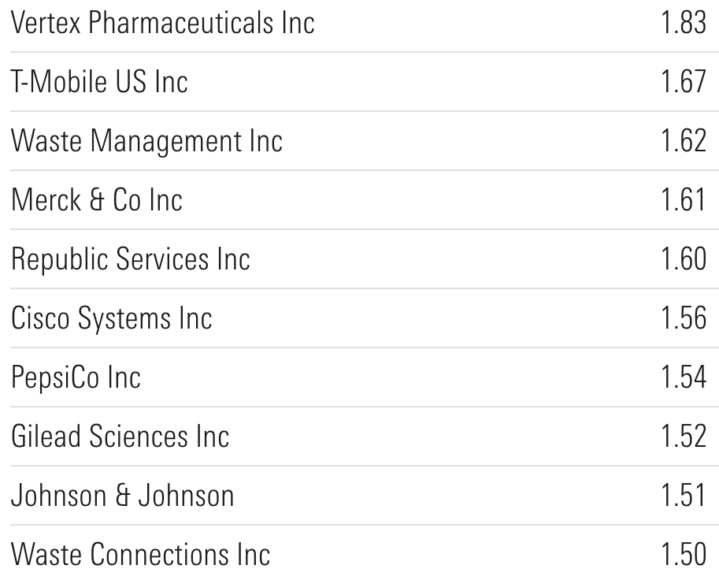Open the Merck & Co Inc holding
719x580 pixels.
point(96,200)
